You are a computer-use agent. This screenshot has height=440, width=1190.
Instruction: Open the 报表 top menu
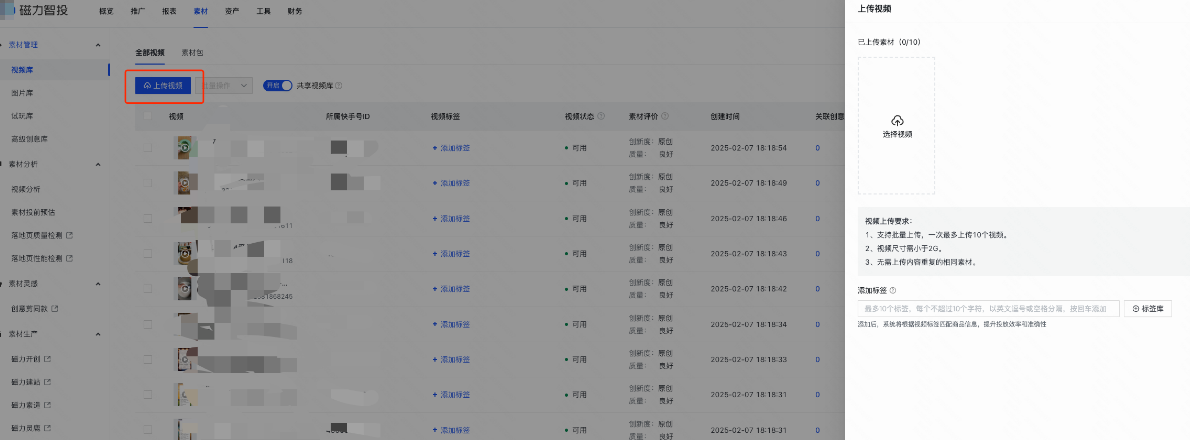pyautogui.click(x=169, y=11)
